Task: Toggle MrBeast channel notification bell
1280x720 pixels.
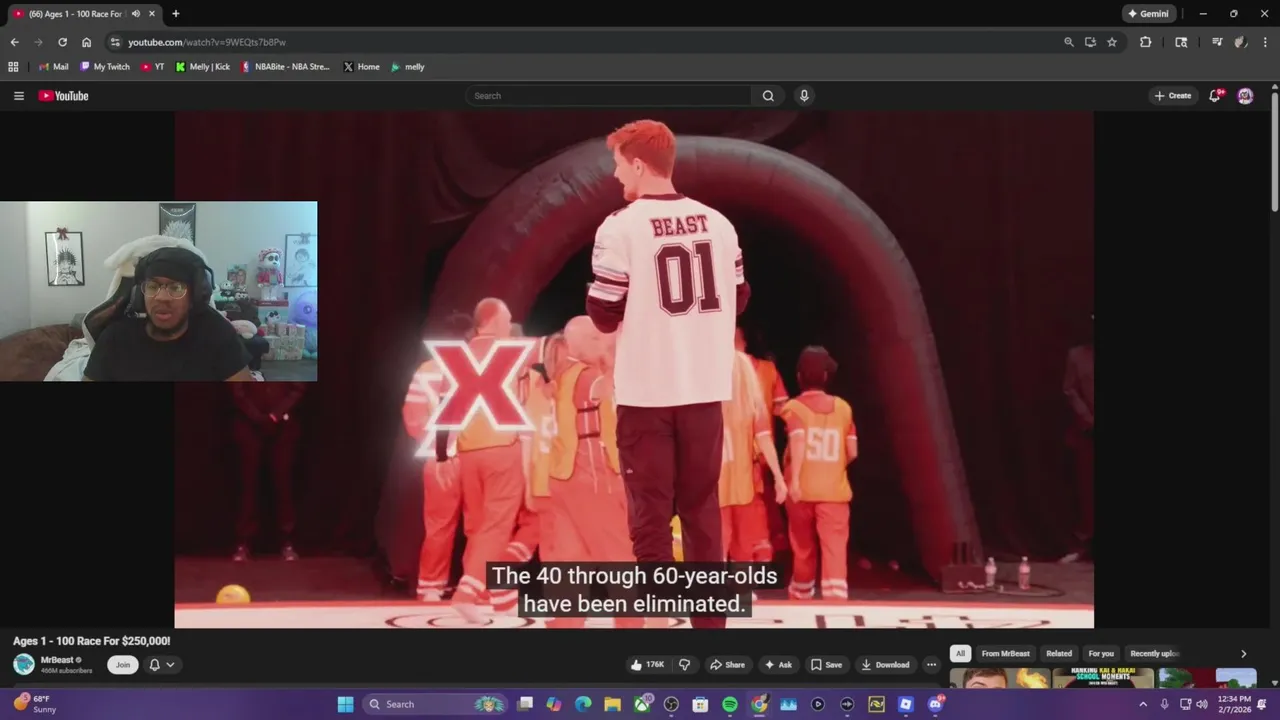Action: point(155,665)
